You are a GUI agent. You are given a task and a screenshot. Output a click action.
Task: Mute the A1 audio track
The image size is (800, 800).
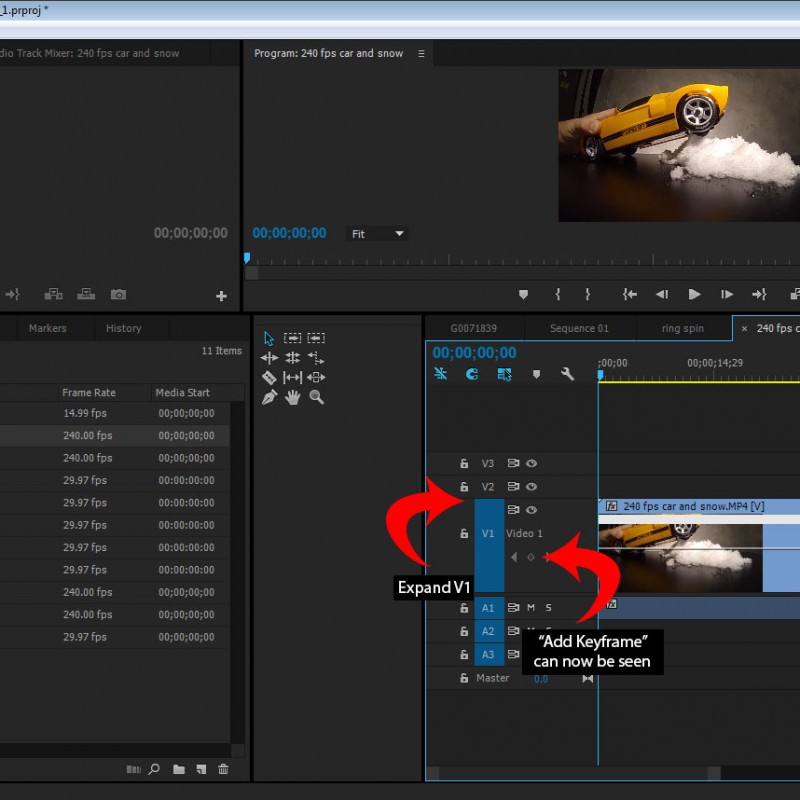531,607
